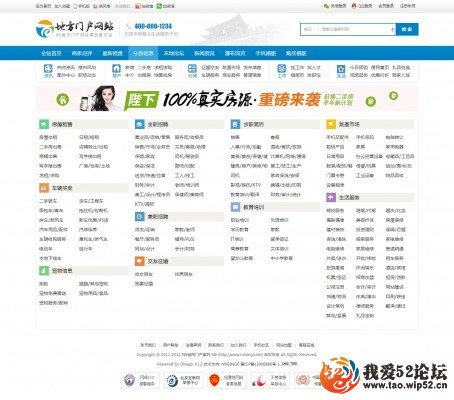
Task: Click the green house icon for 房屋租售
Action: click(44, 124)
